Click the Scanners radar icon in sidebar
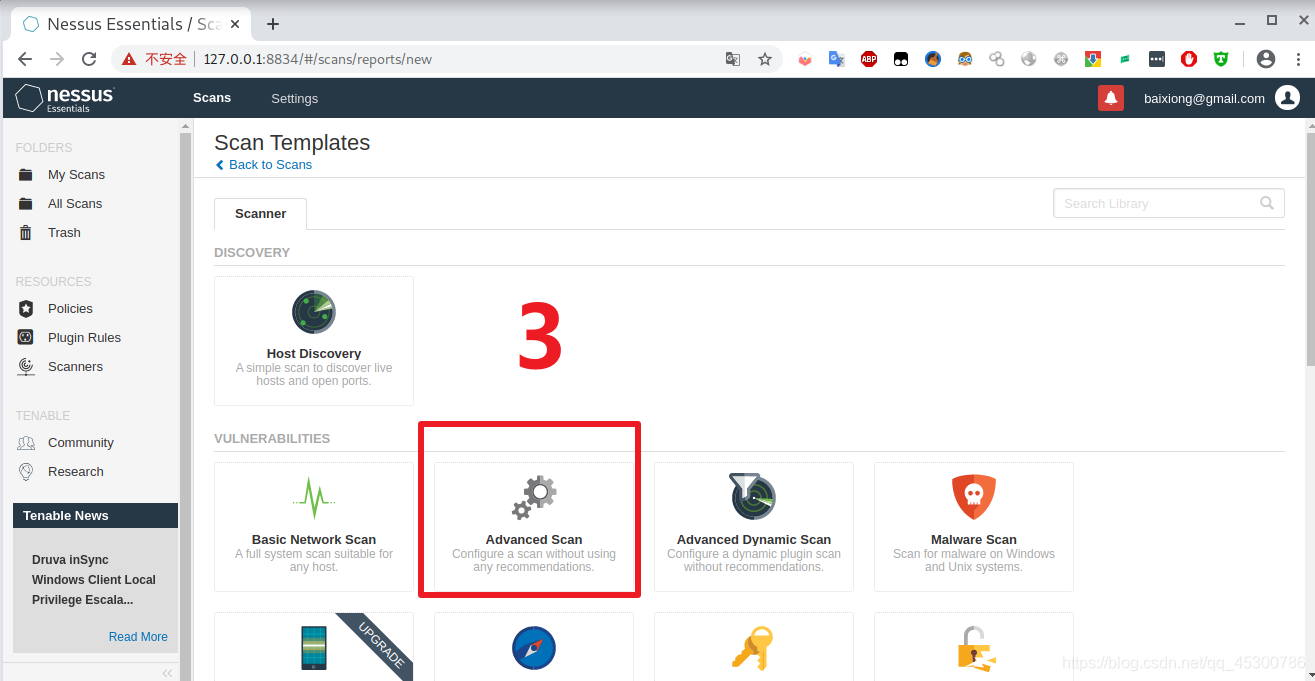The width and height of the screenshot is (1315, 681). coord(26,366)
